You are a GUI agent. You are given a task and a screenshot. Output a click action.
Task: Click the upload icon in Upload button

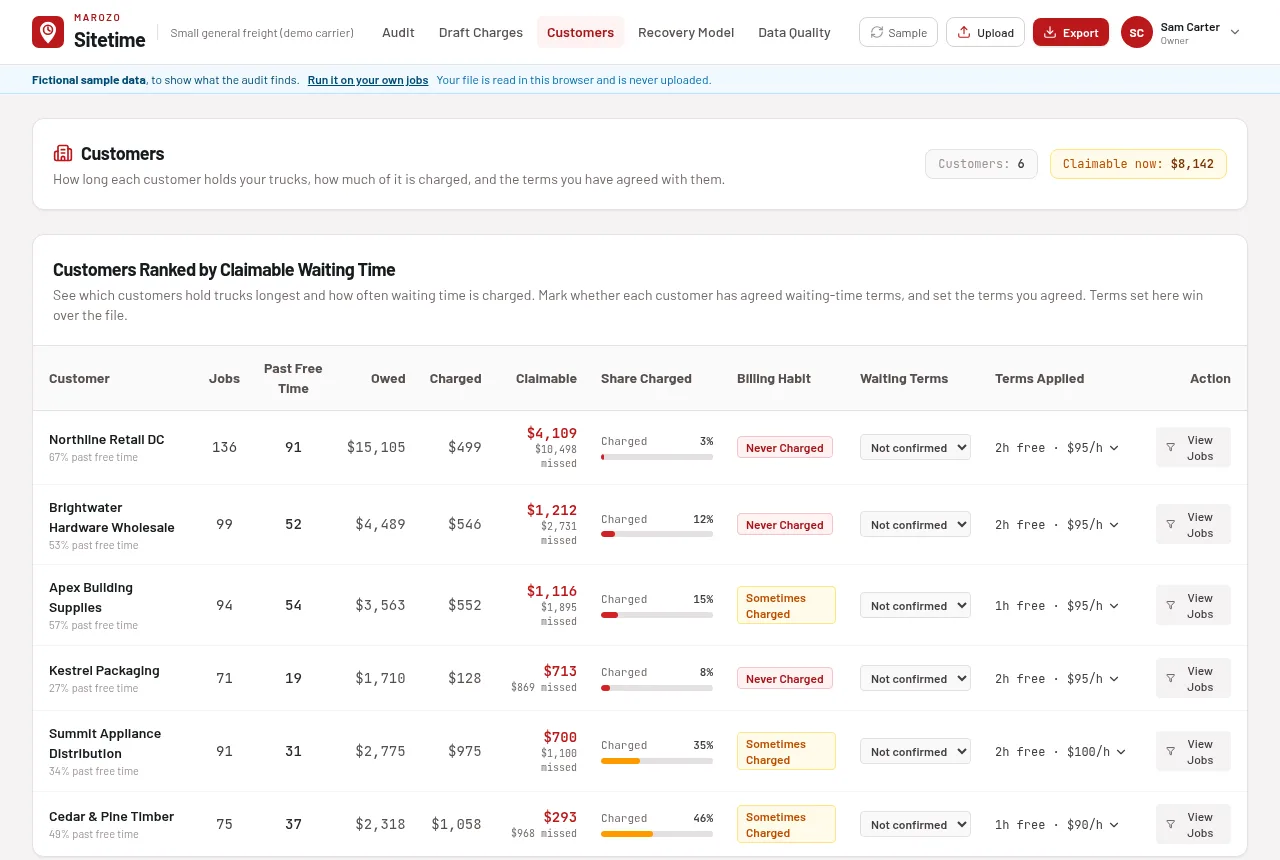click(964, 33)
